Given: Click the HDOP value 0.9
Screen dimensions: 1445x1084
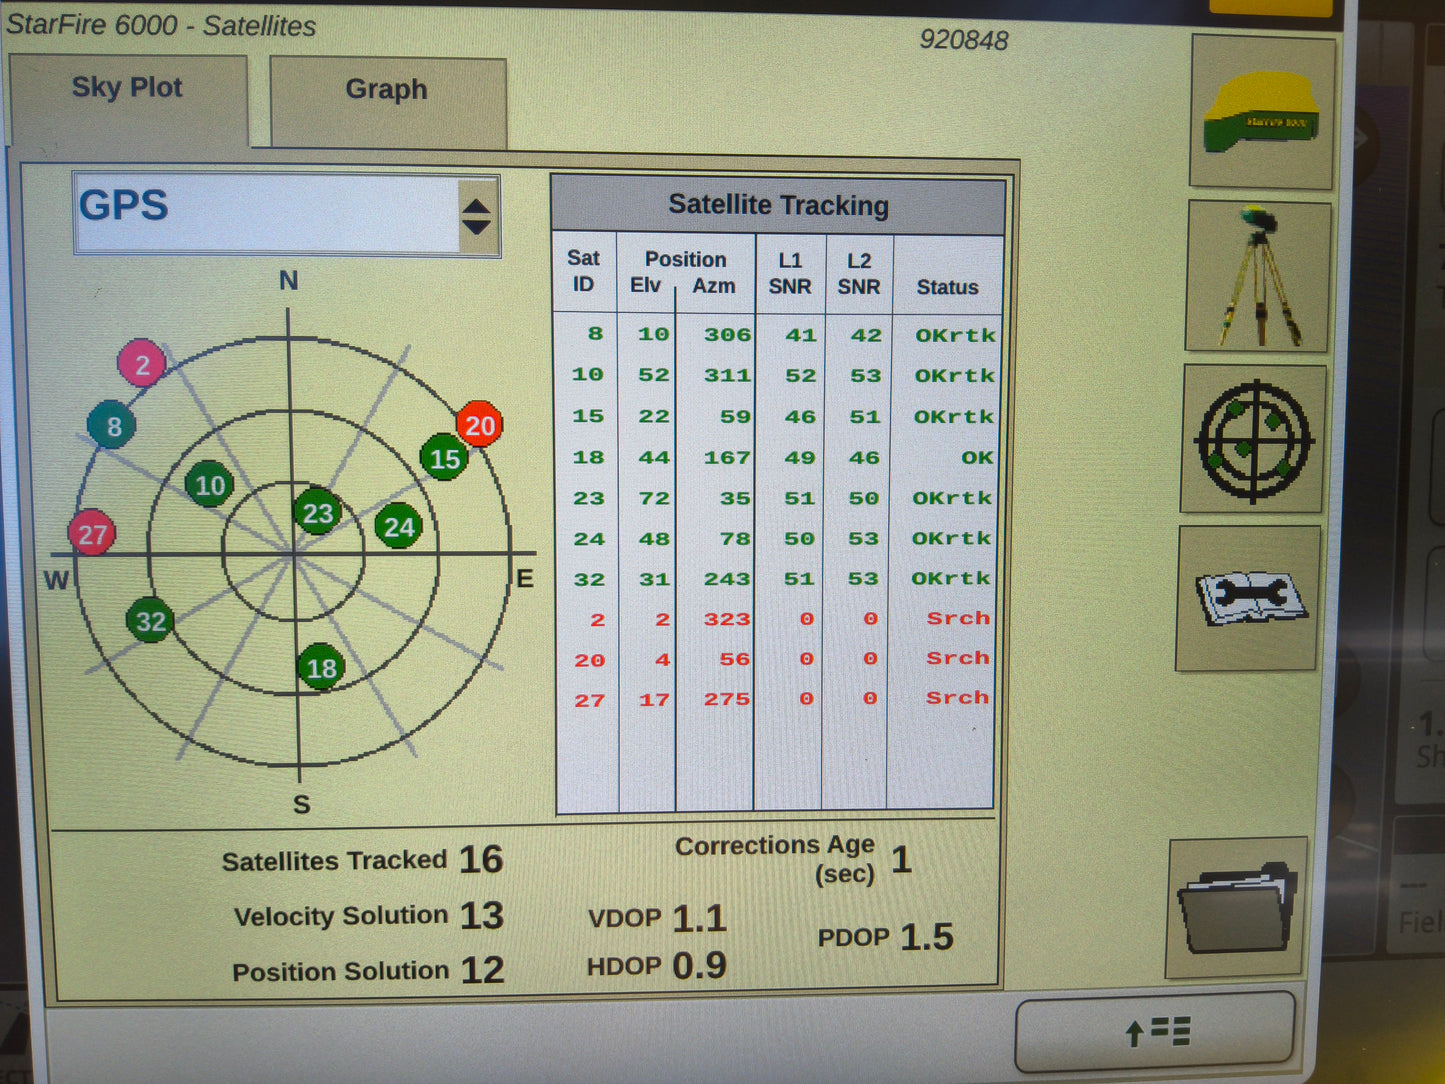Looking at the screenshot, I should [699, 966].
